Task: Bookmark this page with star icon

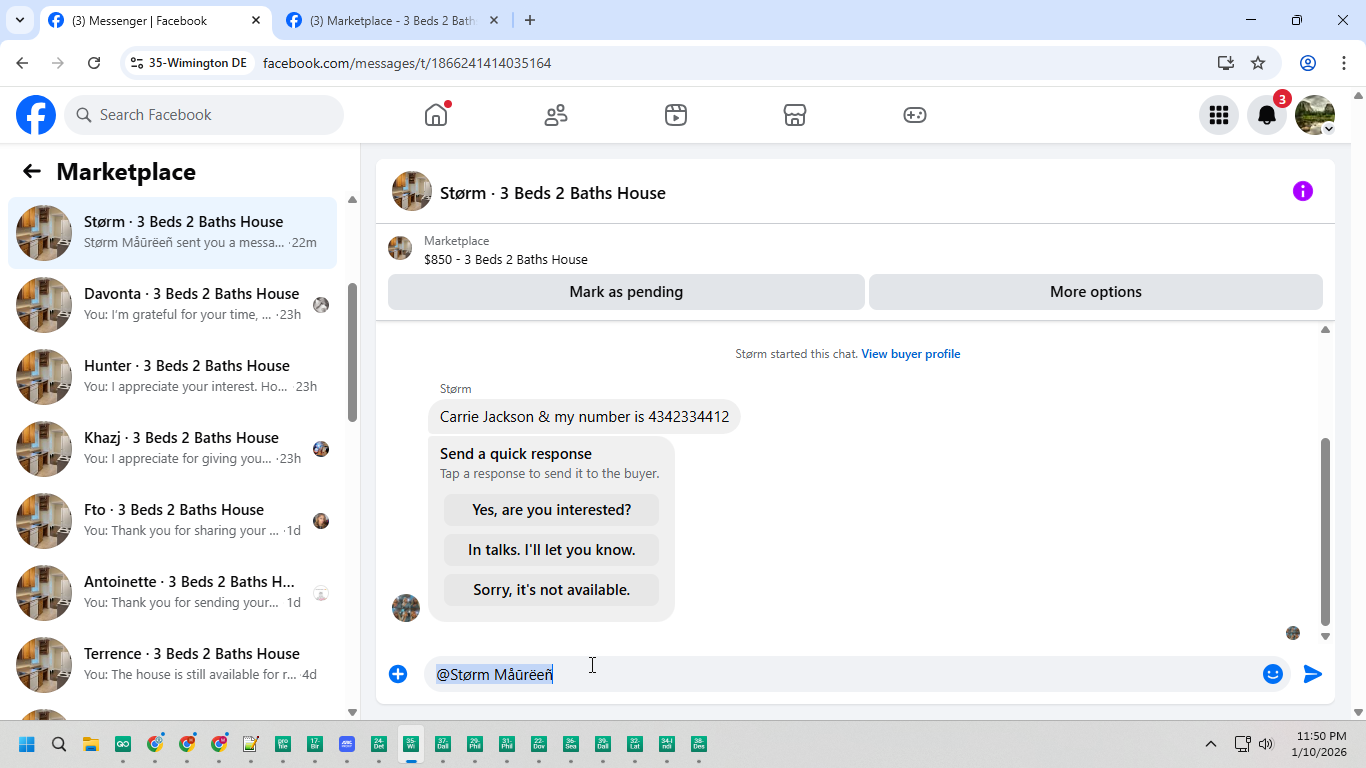Action: [x=1258, y=63]
